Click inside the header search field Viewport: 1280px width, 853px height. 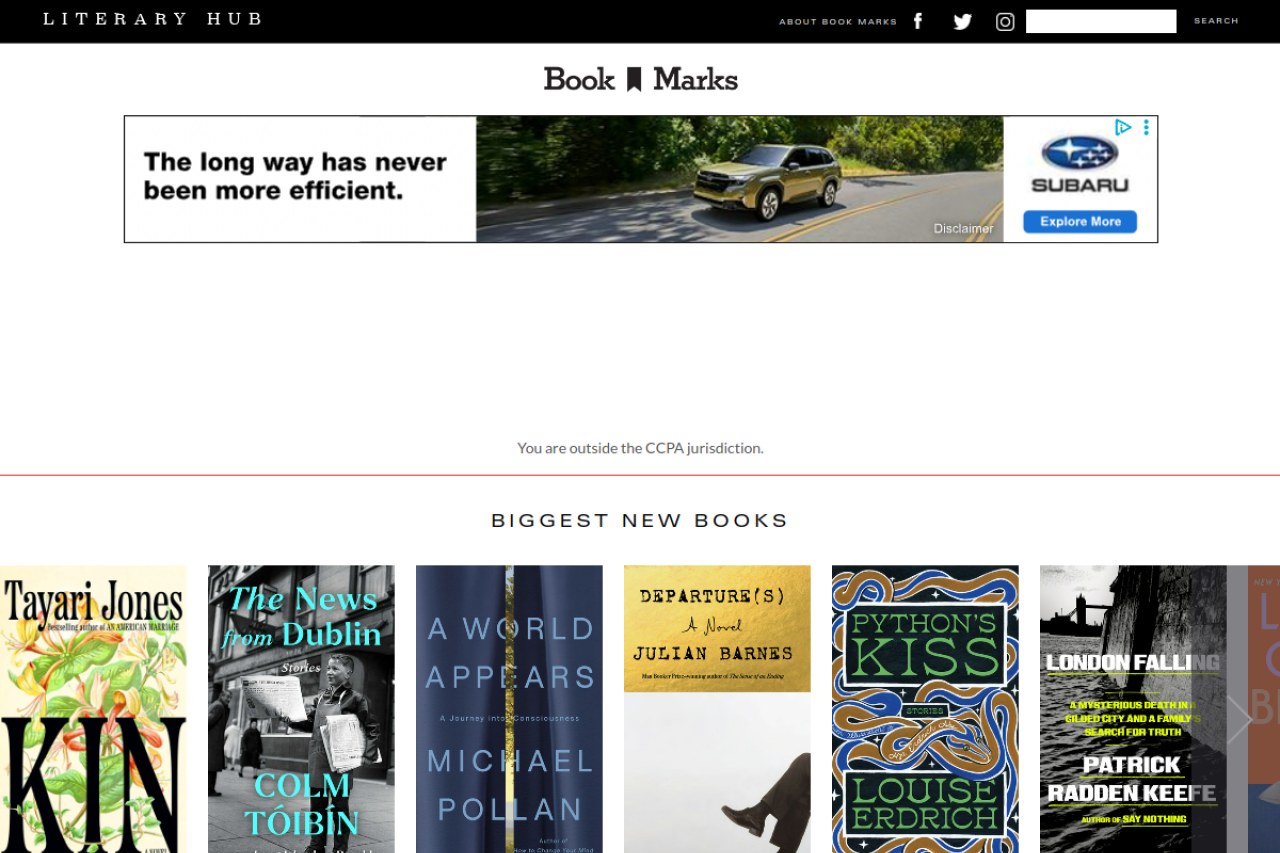[x=1101, y=21]
